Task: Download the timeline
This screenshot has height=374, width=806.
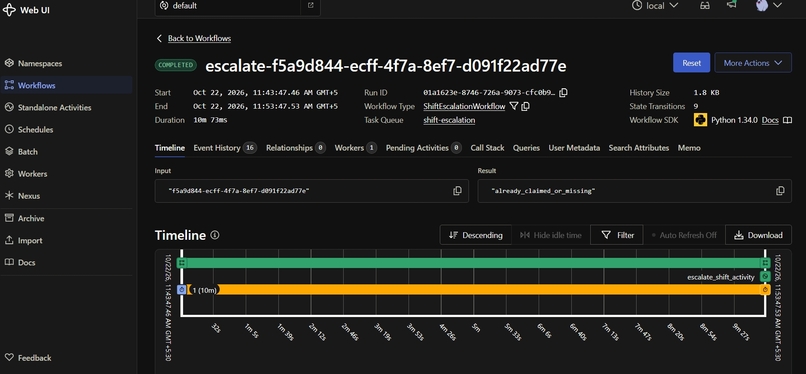Action: point(758,235)
